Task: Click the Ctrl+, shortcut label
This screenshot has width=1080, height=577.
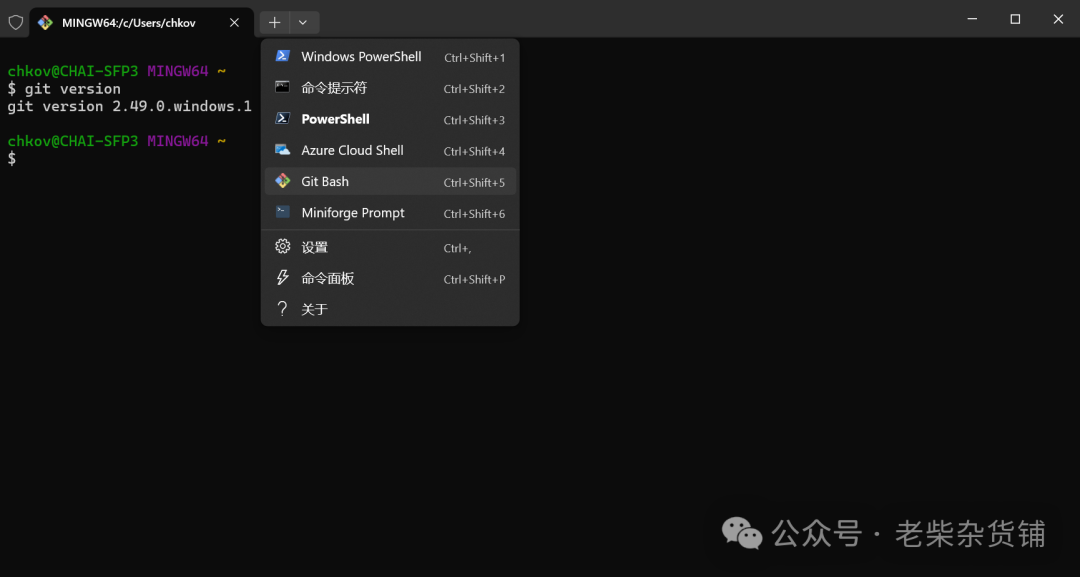Action: pos(457,249)
